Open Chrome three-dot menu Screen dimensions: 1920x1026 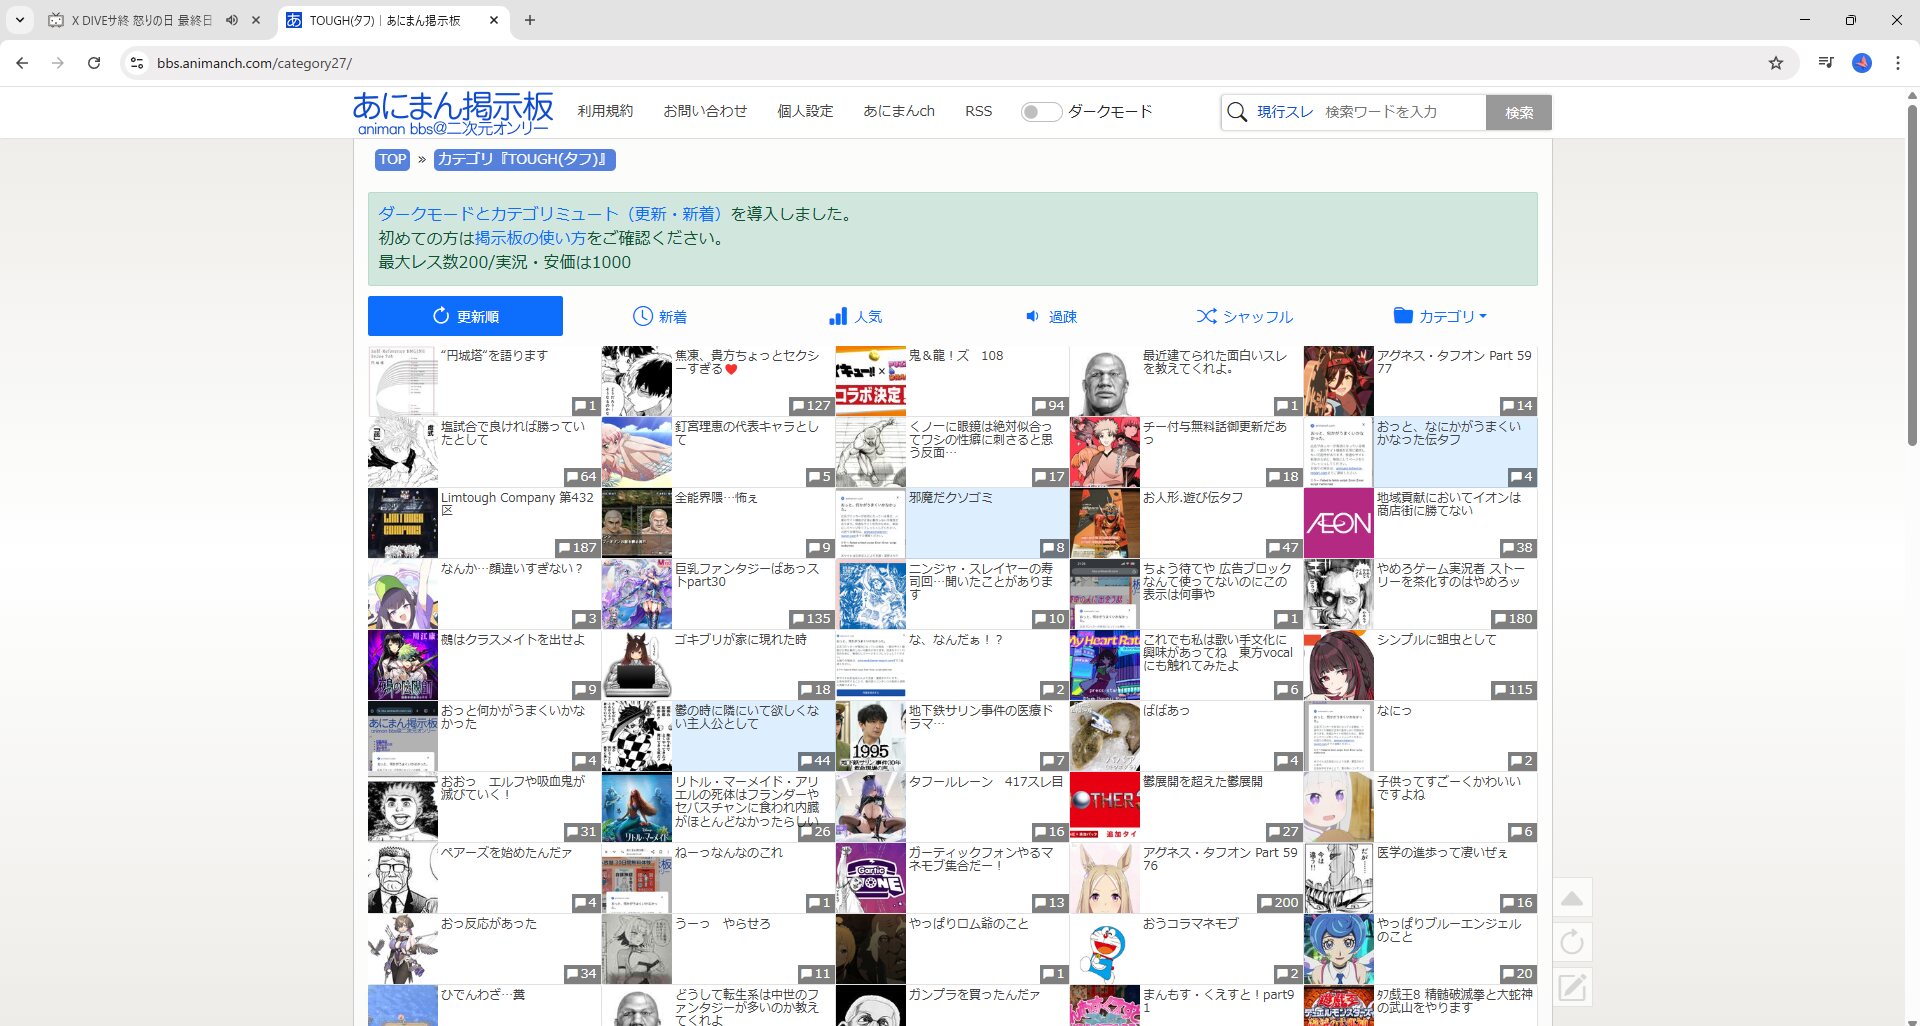coord(1897,63)
